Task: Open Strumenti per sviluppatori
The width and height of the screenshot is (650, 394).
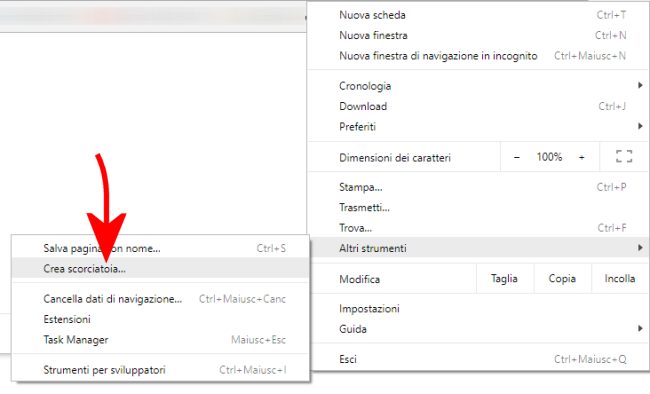Action: 160,370
